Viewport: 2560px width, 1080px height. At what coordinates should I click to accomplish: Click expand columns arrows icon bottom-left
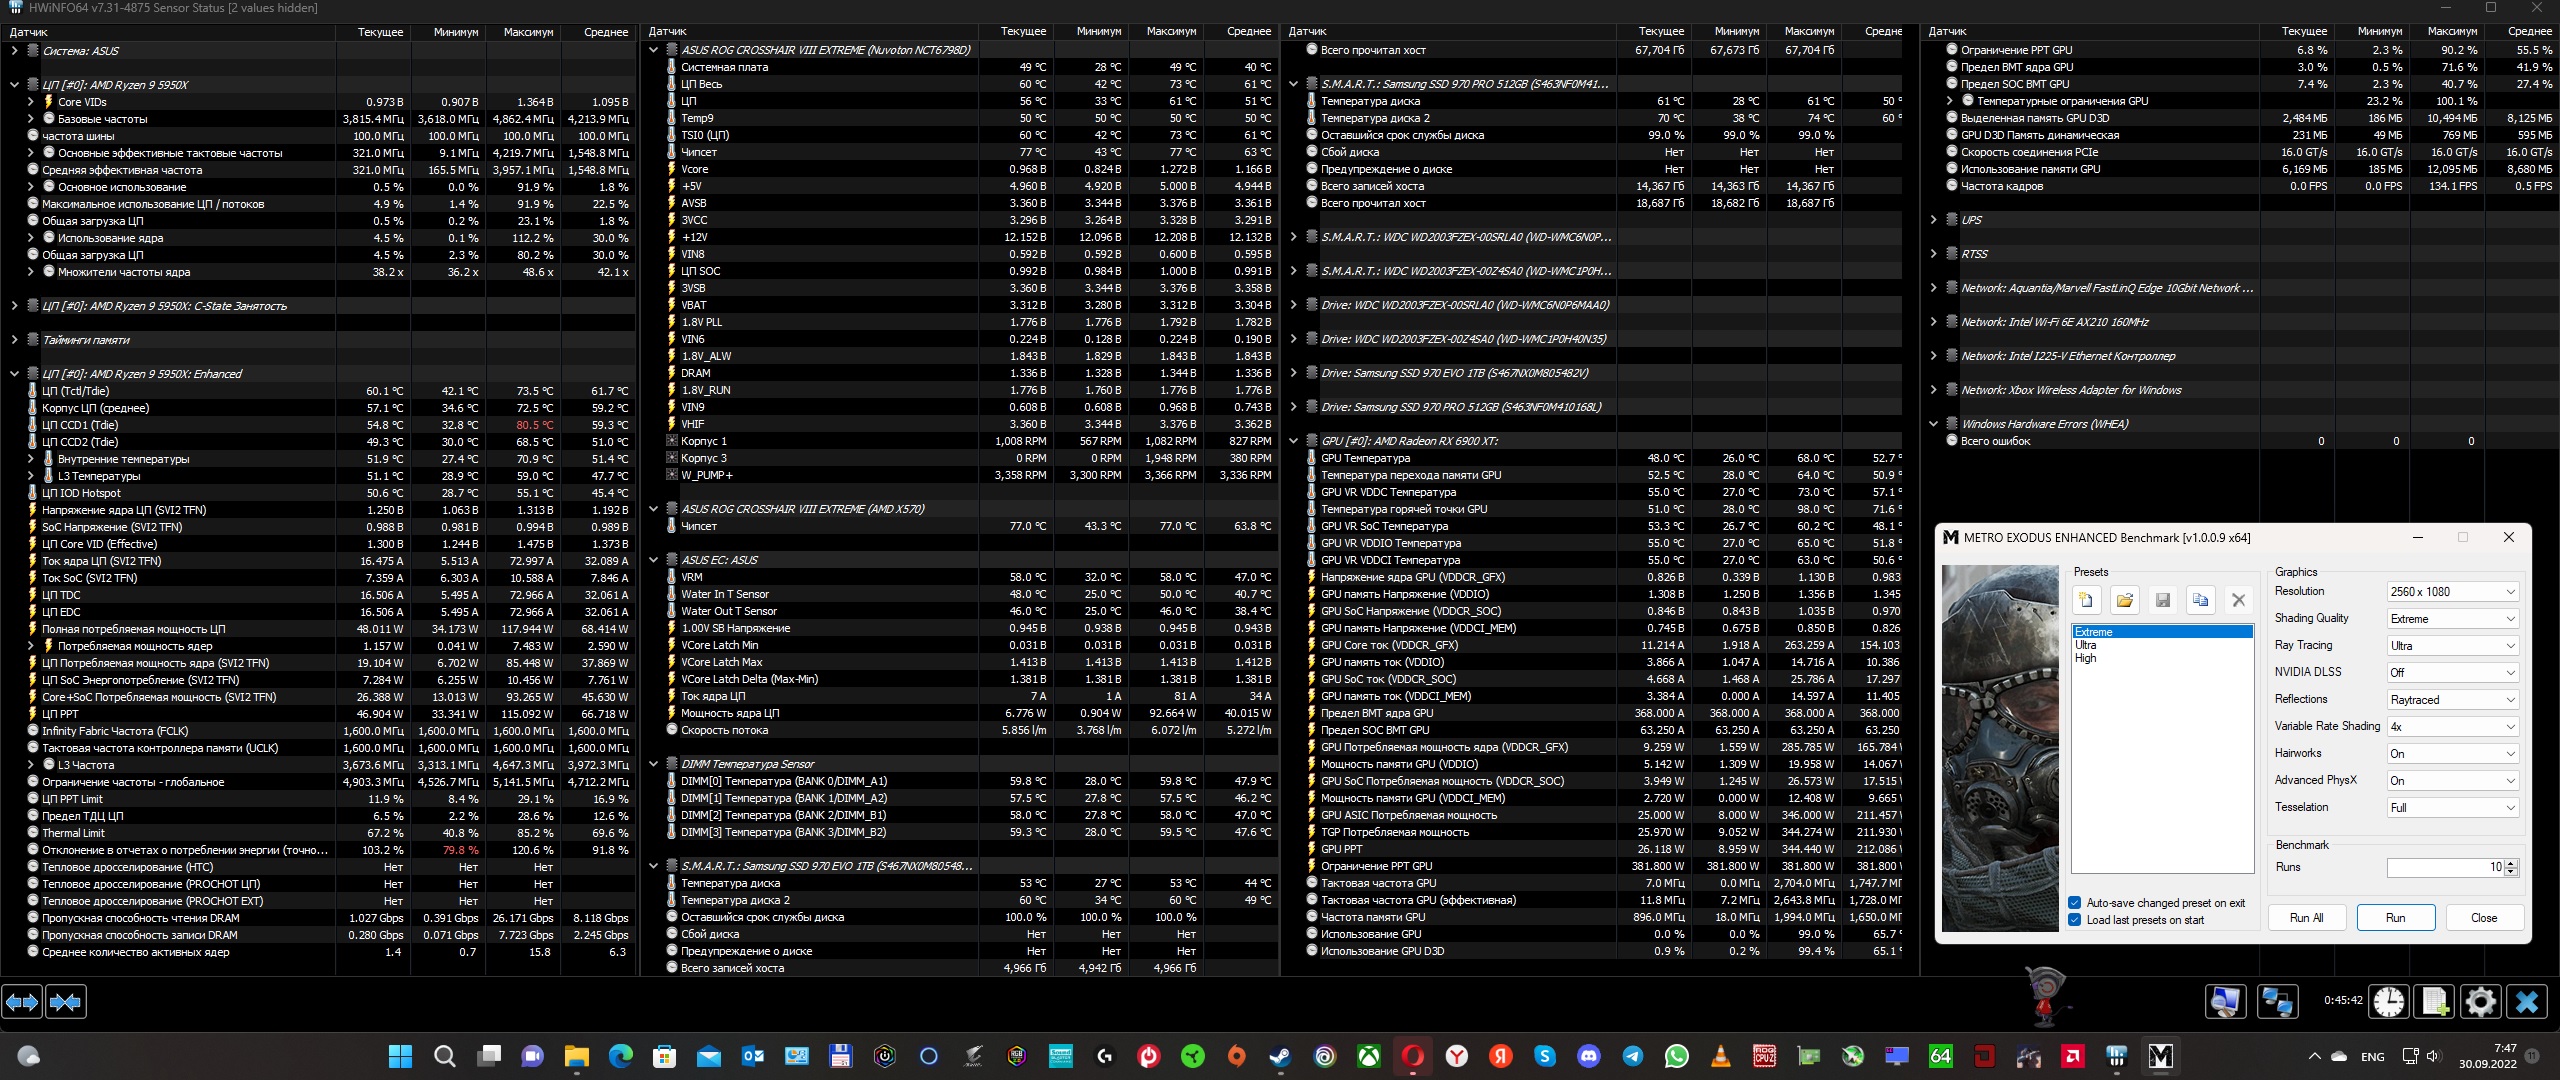(x=22, y=1002)
